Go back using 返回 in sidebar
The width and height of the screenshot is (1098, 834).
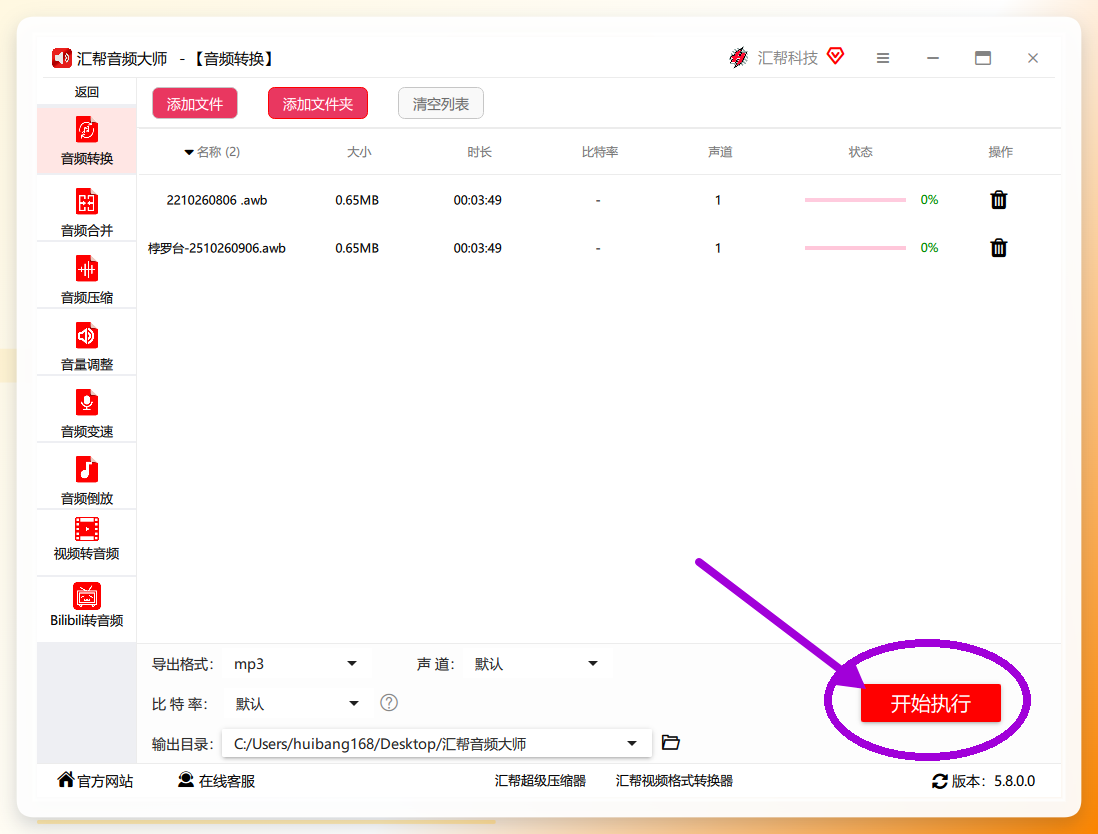87,92
